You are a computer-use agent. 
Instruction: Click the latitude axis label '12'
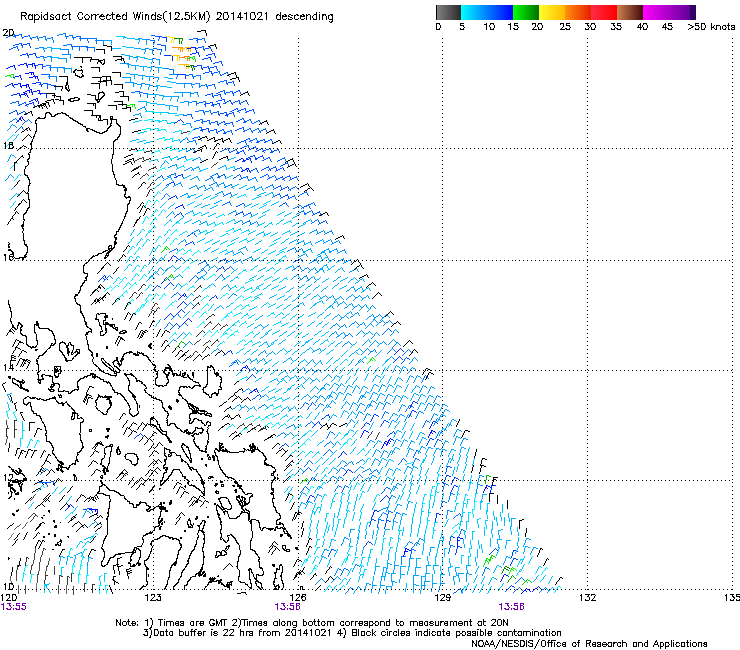click(8, 477)
